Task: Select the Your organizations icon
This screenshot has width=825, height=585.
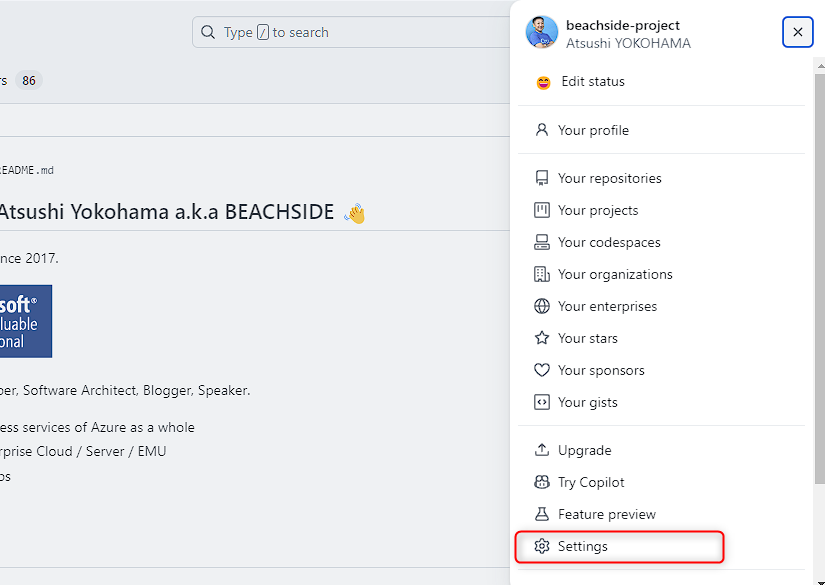Action: point(541,274)
